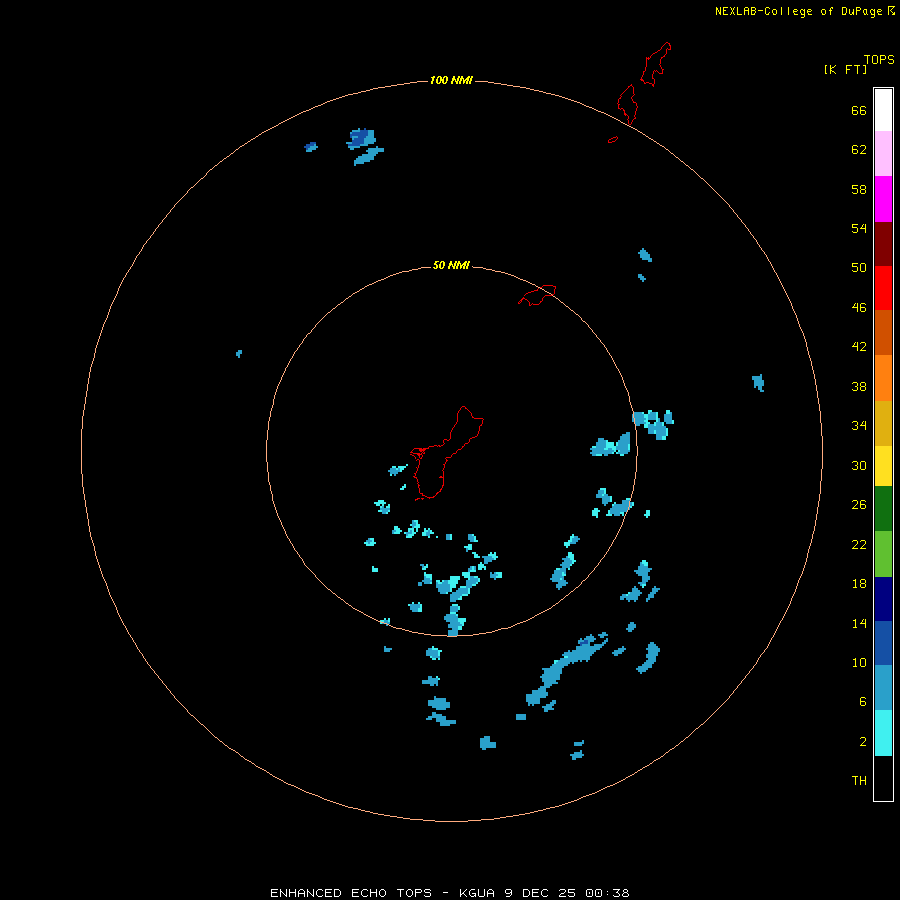Click the light pink 62 kft legend swatch
The height and width of the screenshot is (900, 900).
coord(883,153)
